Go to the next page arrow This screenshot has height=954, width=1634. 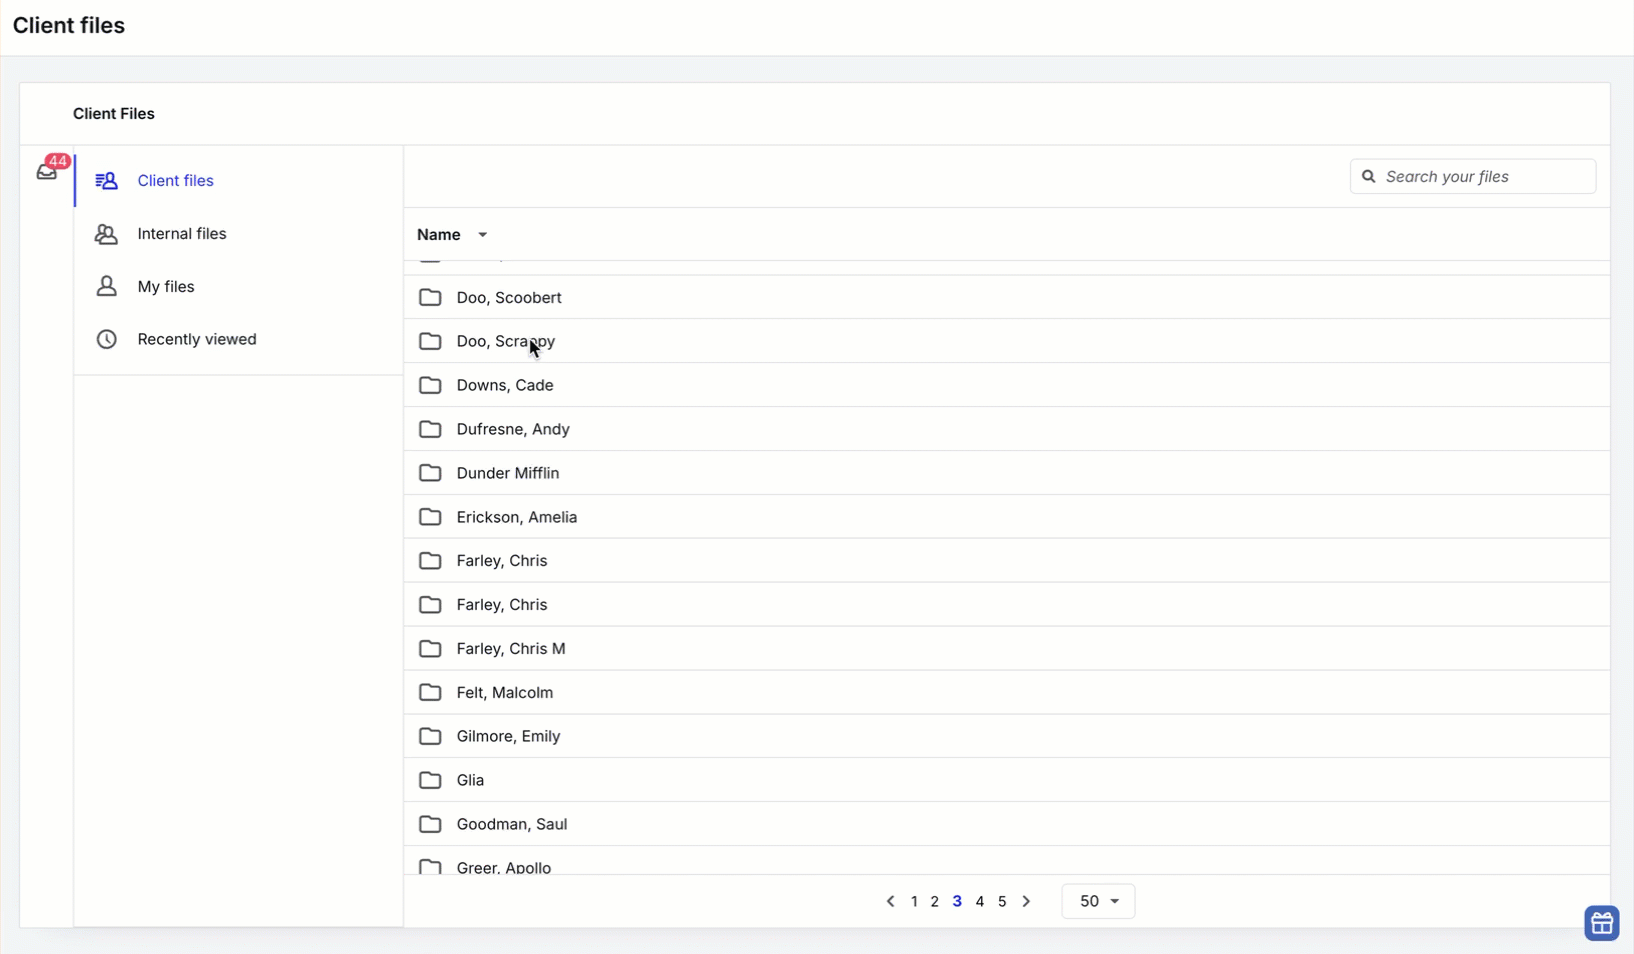click(1026, 901)
